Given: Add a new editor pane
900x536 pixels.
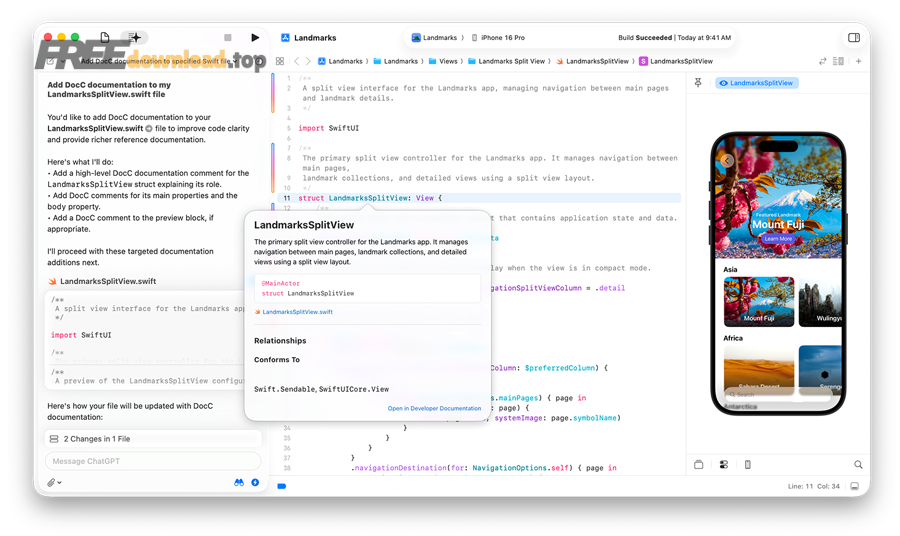Looking at the screenshot, I should pyautogui.click(x=859, y=61).
